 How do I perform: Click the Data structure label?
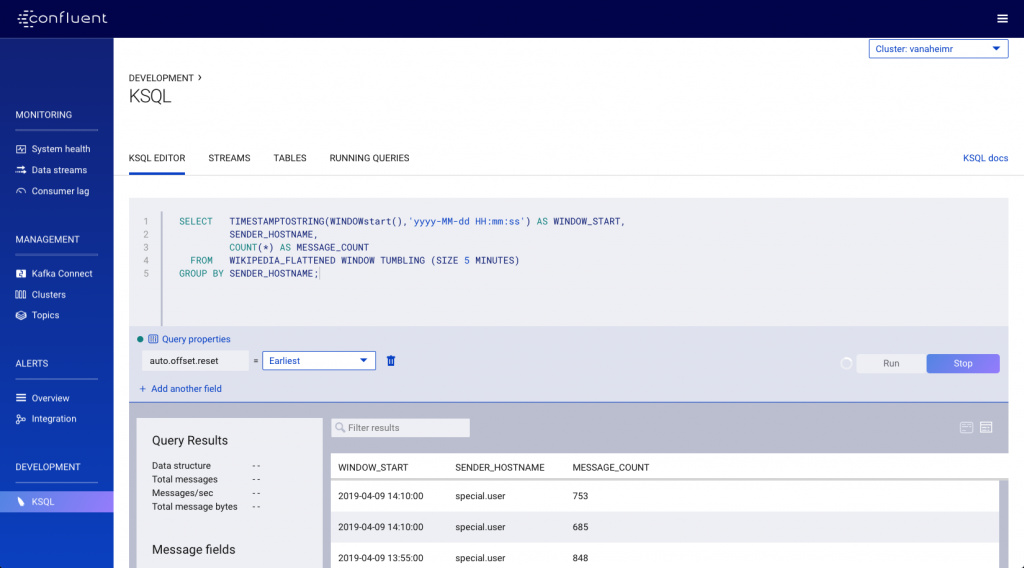(182, 465)
